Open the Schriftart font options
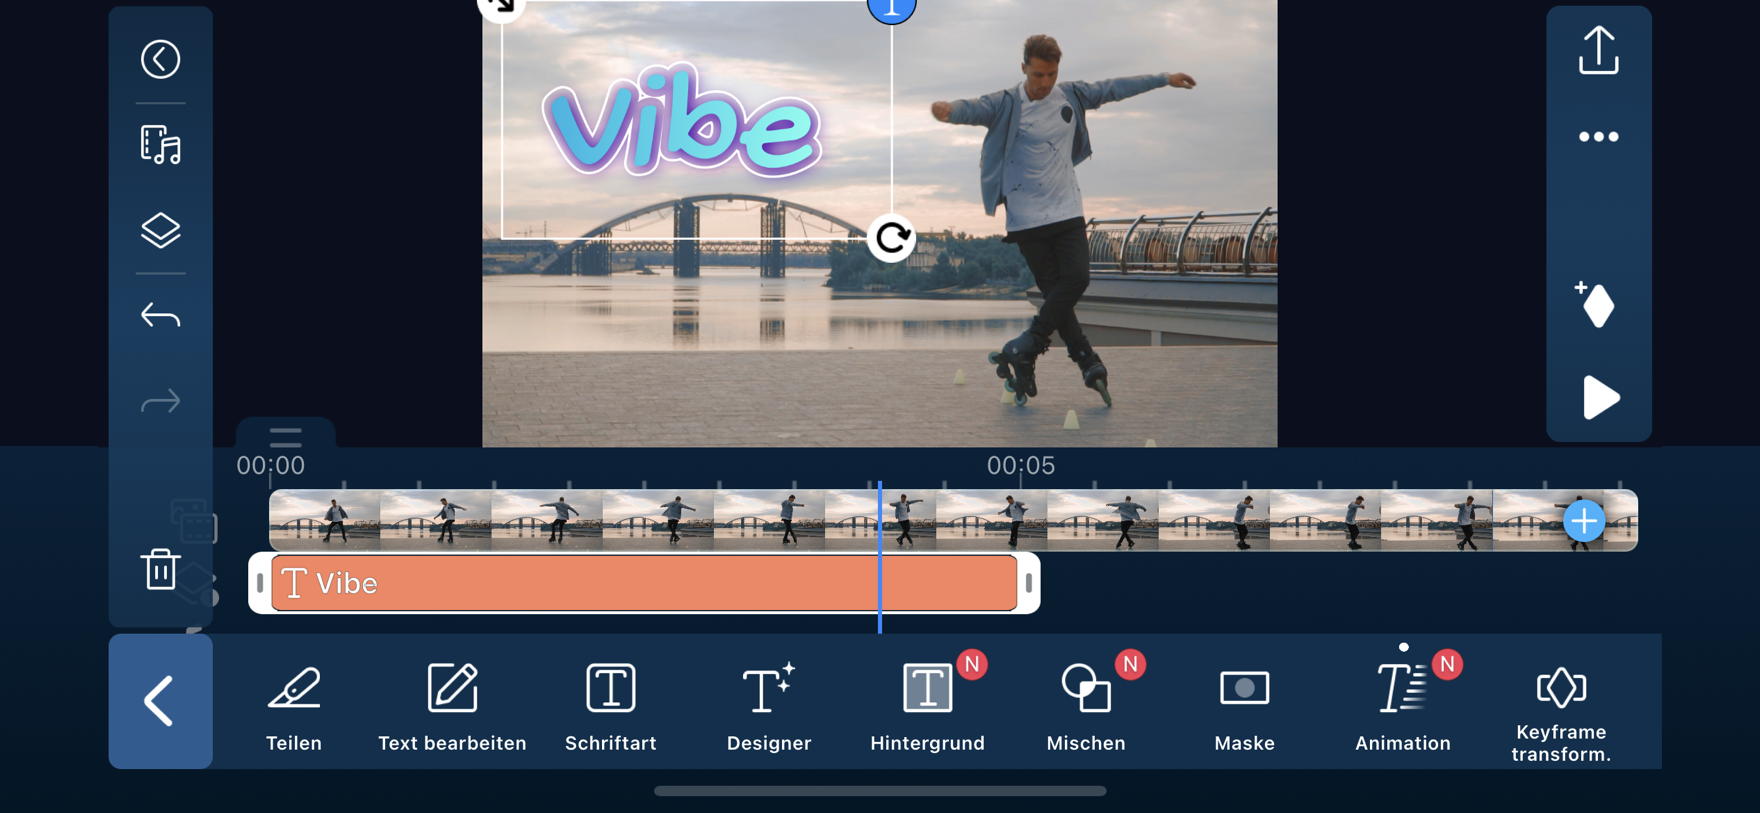1760x813 pixels. 610,707
